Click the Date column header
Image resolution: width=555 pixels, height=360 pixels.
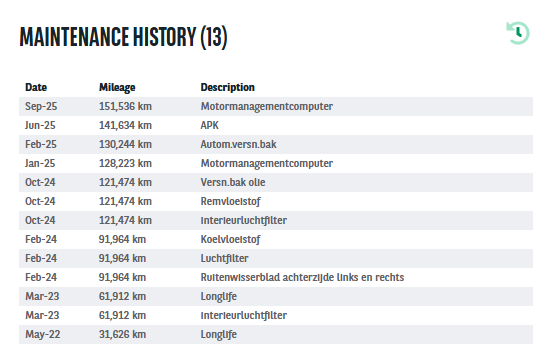pos(36,87)
